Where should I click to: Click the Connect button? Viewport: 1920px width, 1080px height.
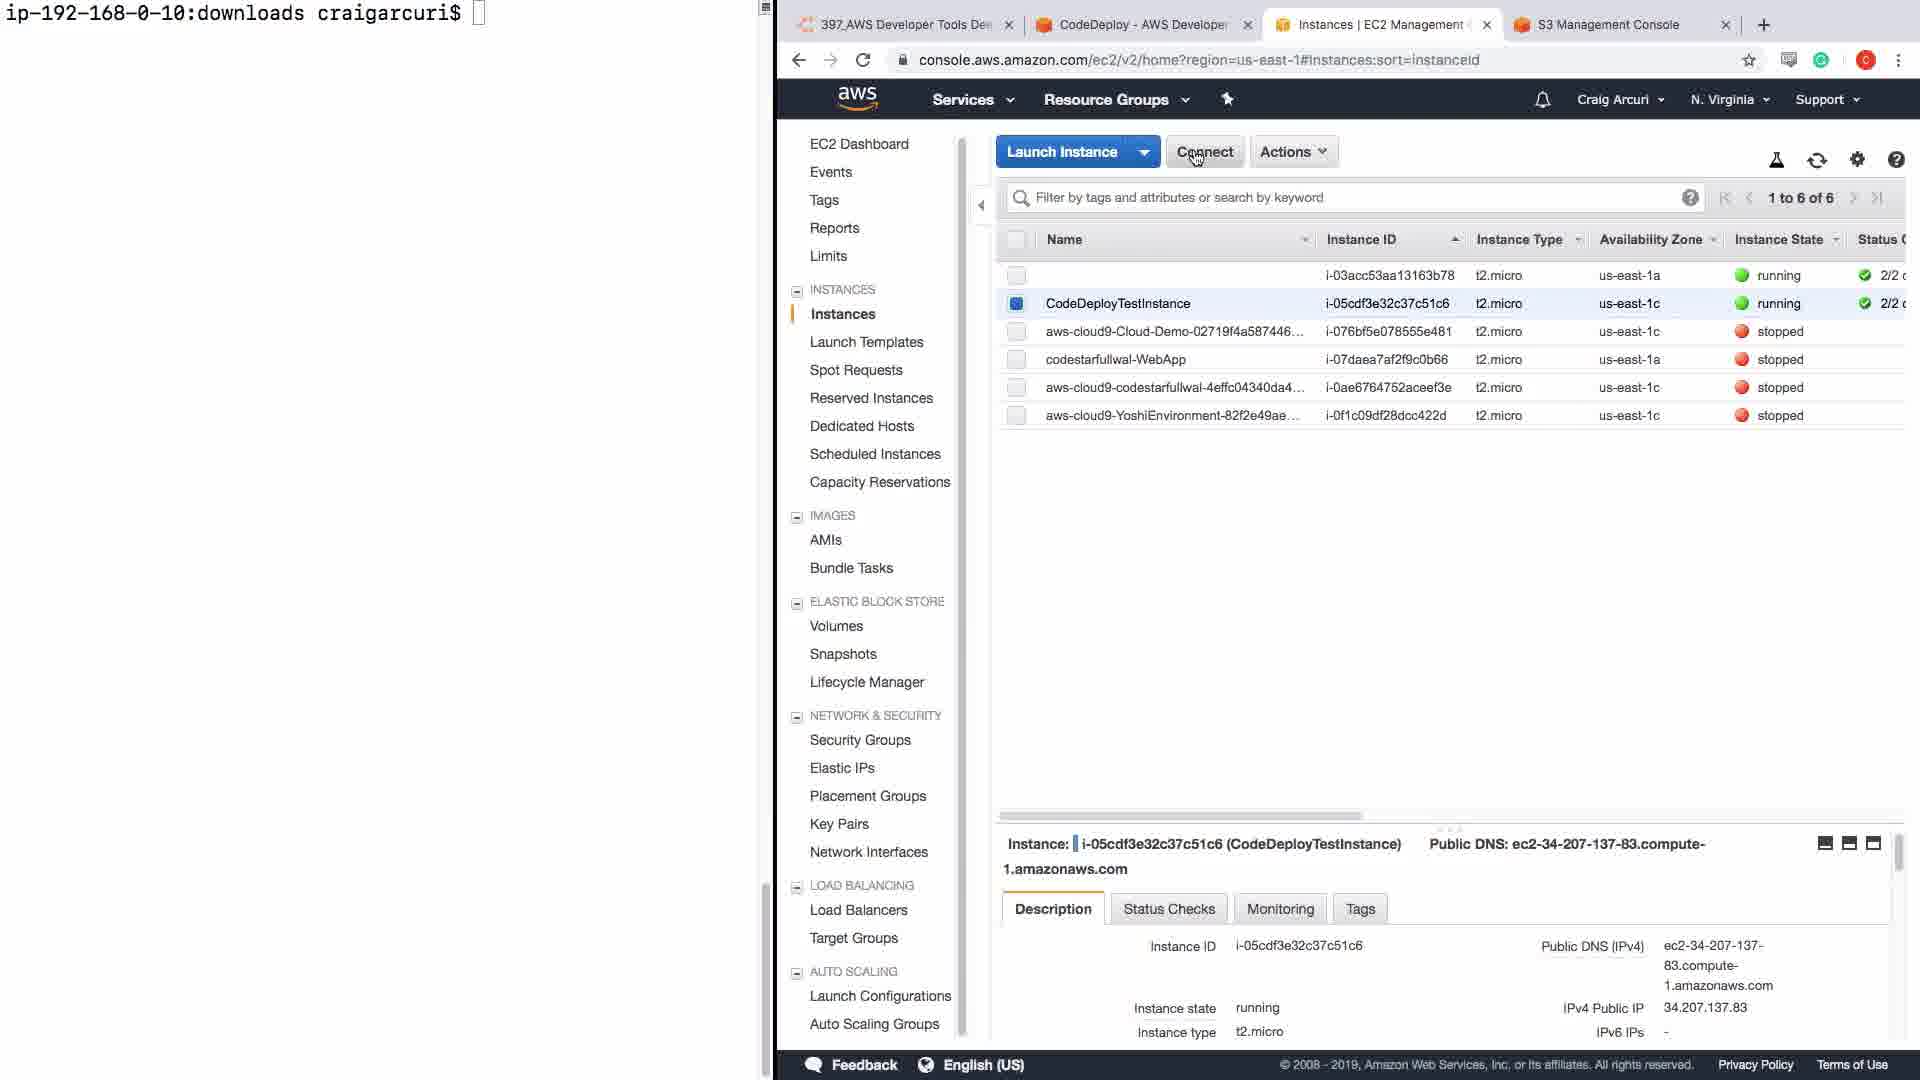pyautogui.click(x=1204, y=152)
